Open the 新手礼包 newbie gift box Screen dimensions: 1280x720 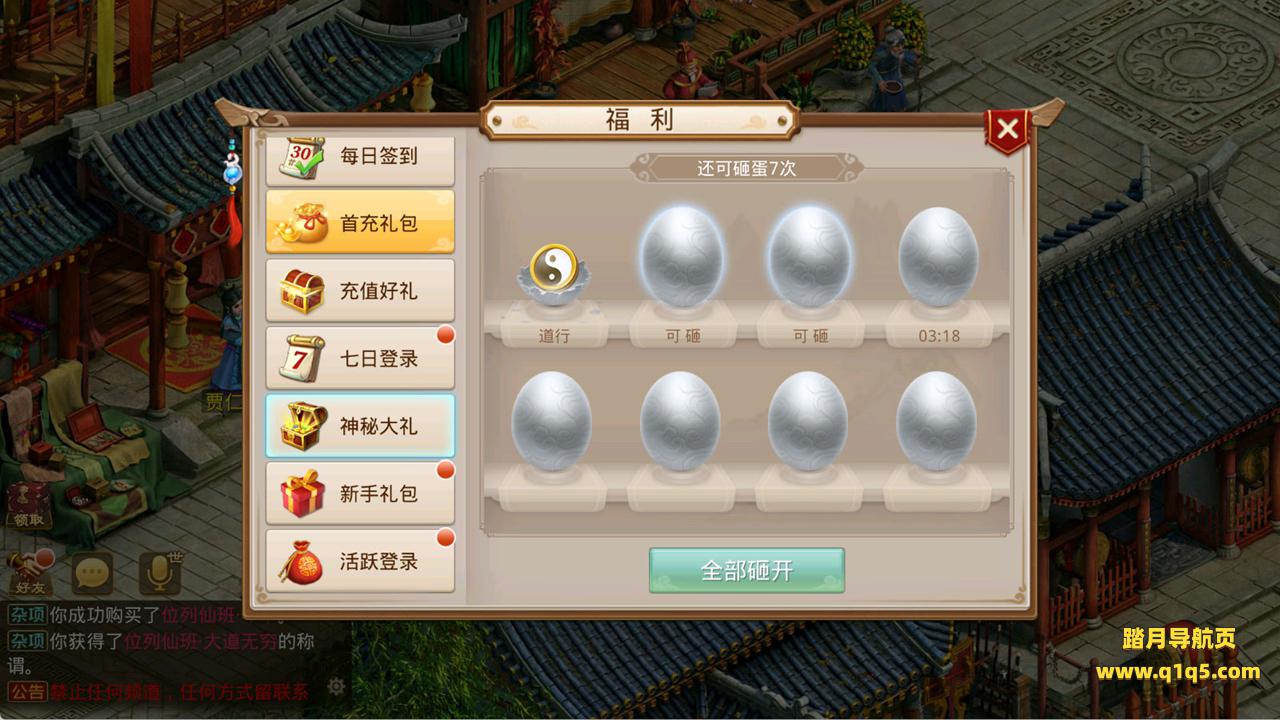click(360, 493)
